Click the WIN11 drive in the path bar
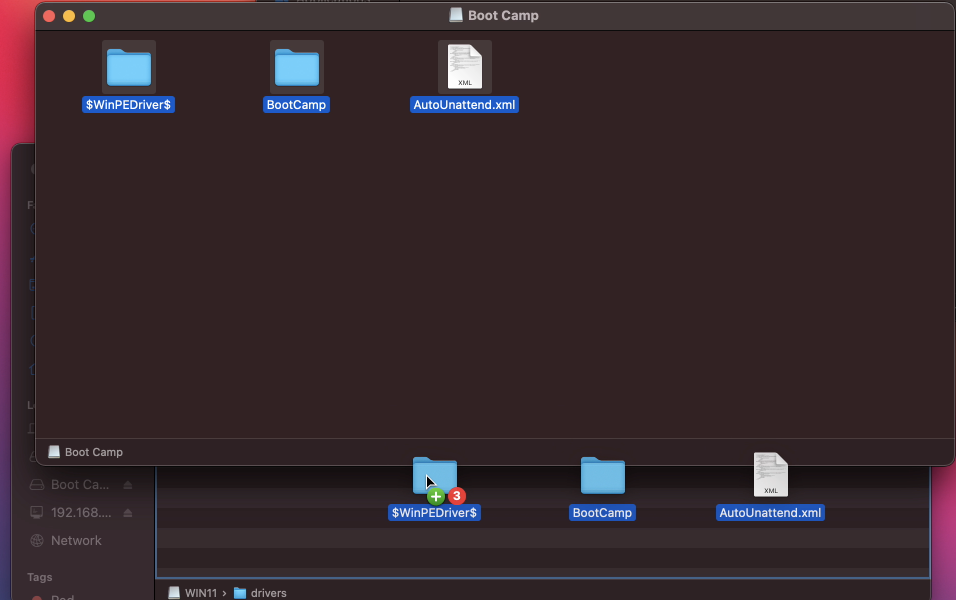The image size is (956, 600). pyautogui.click(x=193, y=593)
